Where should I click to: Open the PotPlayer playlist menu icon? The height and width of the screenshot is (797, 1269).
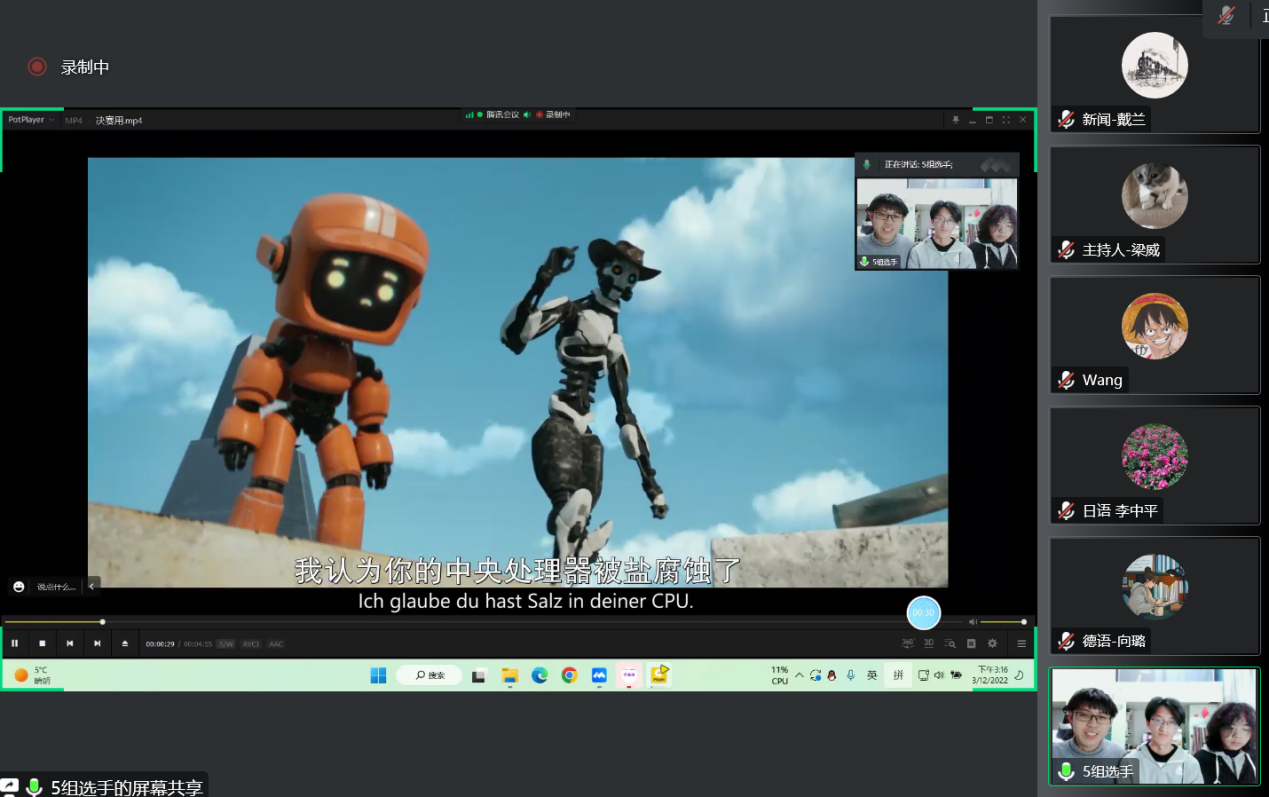1021,643
